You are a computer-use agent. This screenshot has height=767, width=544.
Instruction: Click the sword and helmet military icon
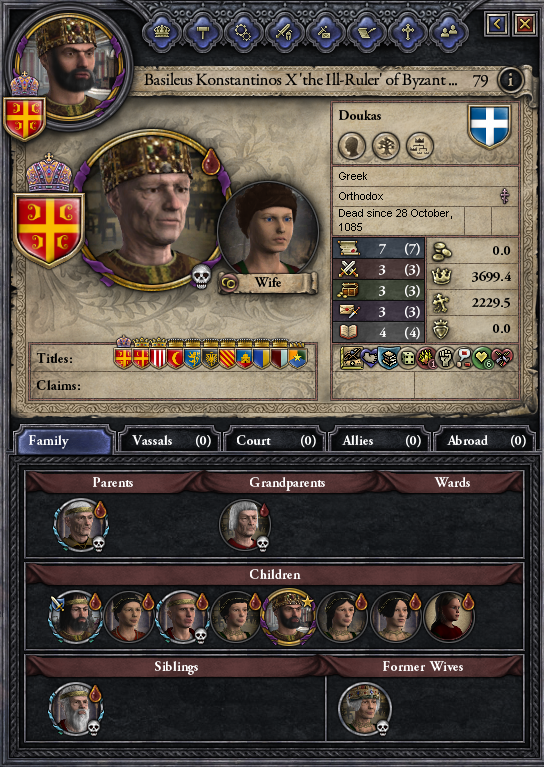click(x=284, y=33)
